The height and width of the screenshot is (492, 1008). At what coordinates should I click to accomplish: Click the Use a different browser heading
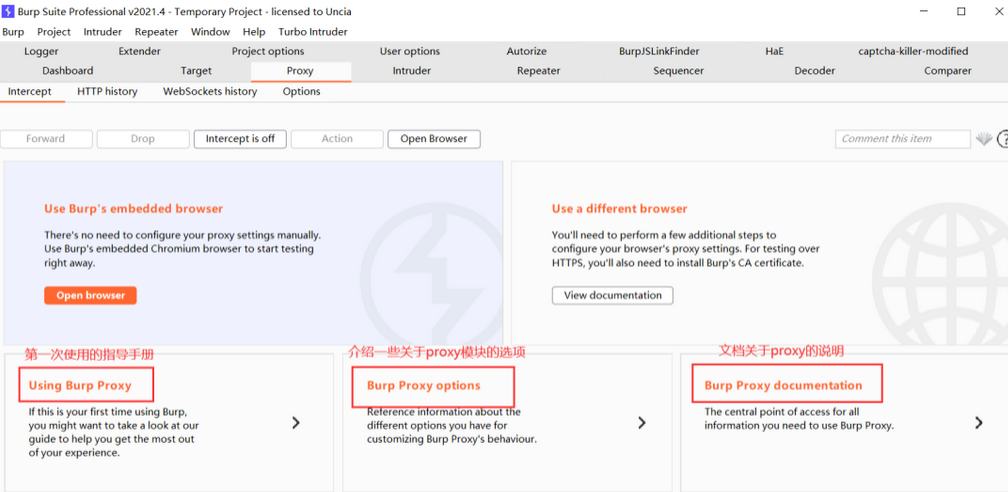coord(620,208)
